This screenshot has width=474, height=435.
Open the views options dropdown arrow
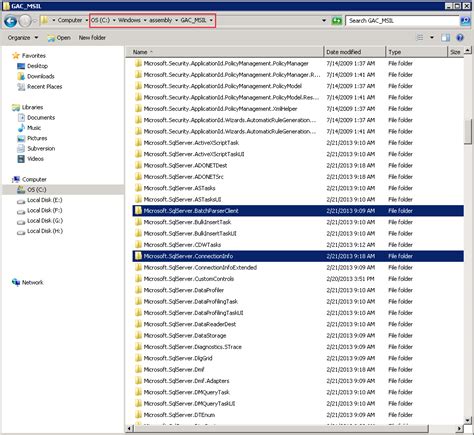tap(432, 38)
